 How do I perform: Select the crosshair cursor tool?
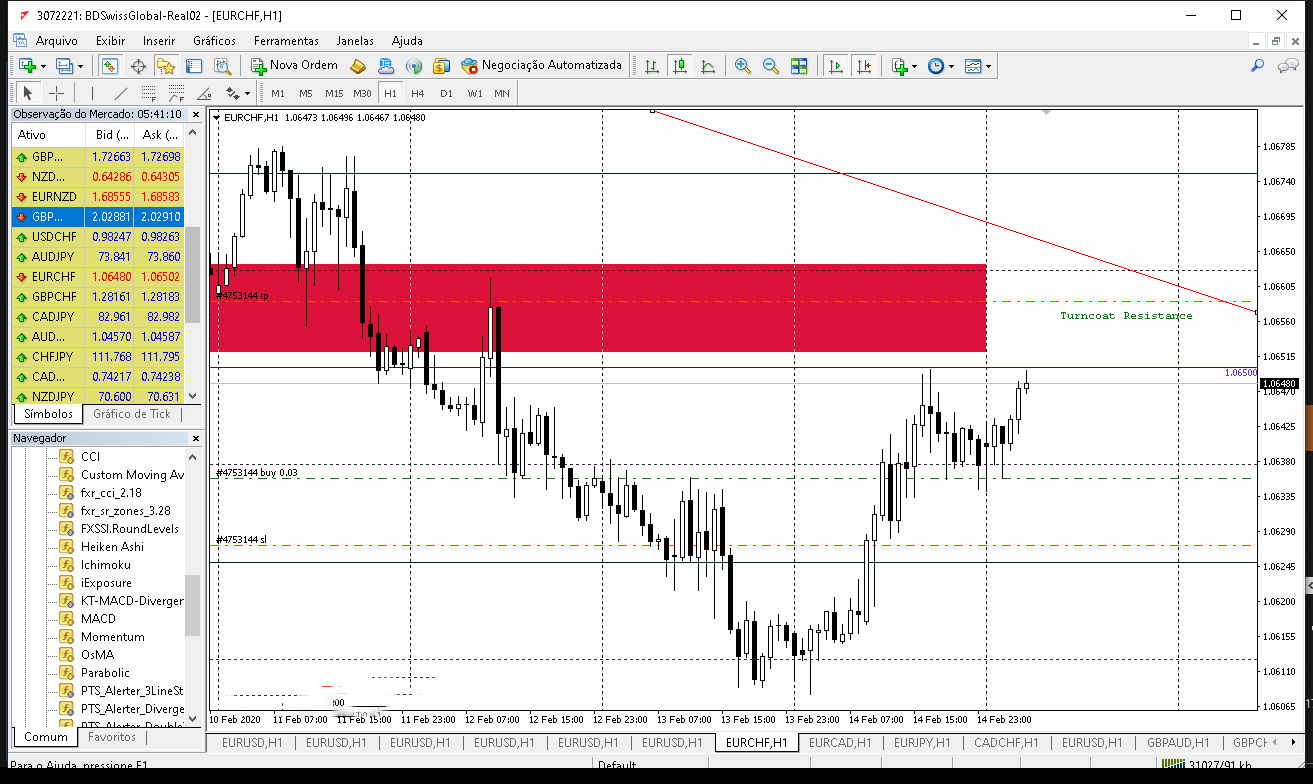click(x=56, y=93)
